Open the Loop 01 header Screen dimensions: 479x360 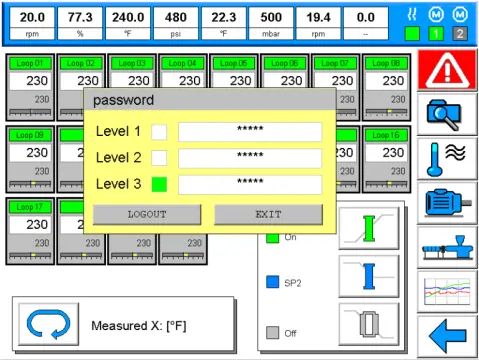tap(30, 63)
